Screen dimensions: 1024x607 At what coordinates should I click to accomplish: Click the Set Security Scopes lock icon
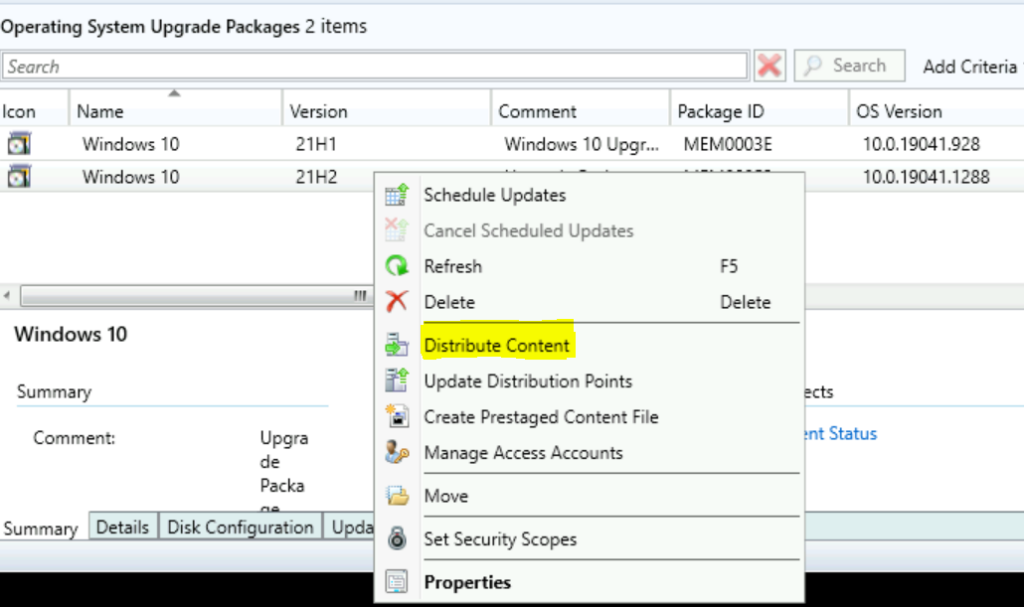(396, 538)
